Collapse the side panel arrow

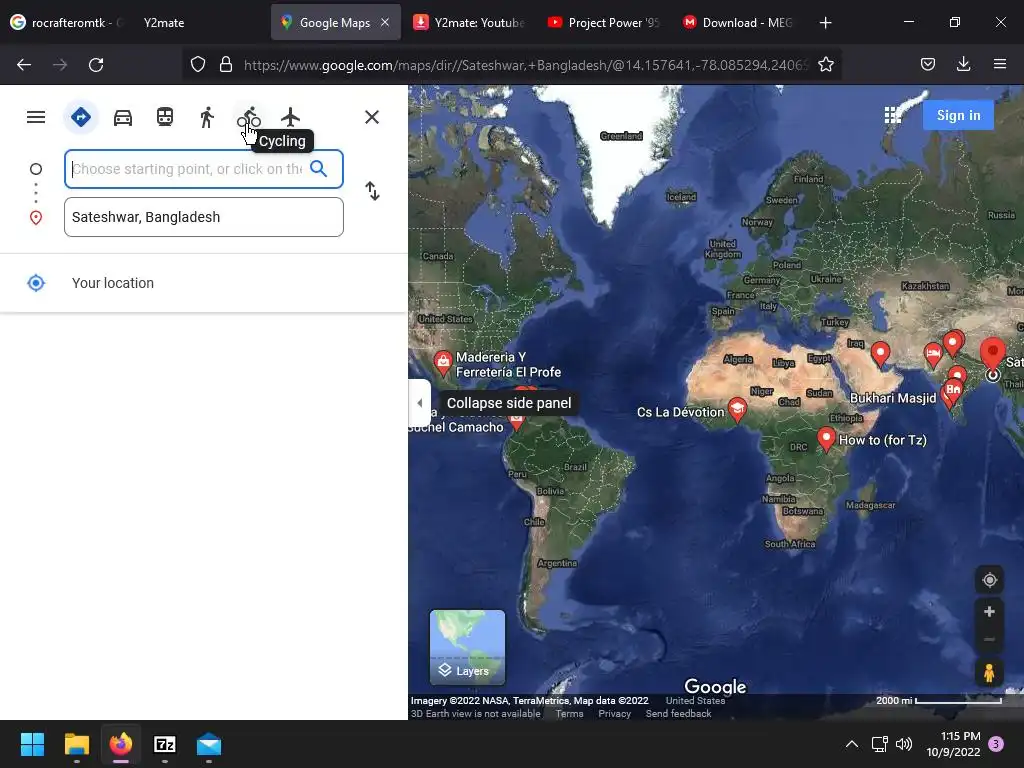coord(419,403)
